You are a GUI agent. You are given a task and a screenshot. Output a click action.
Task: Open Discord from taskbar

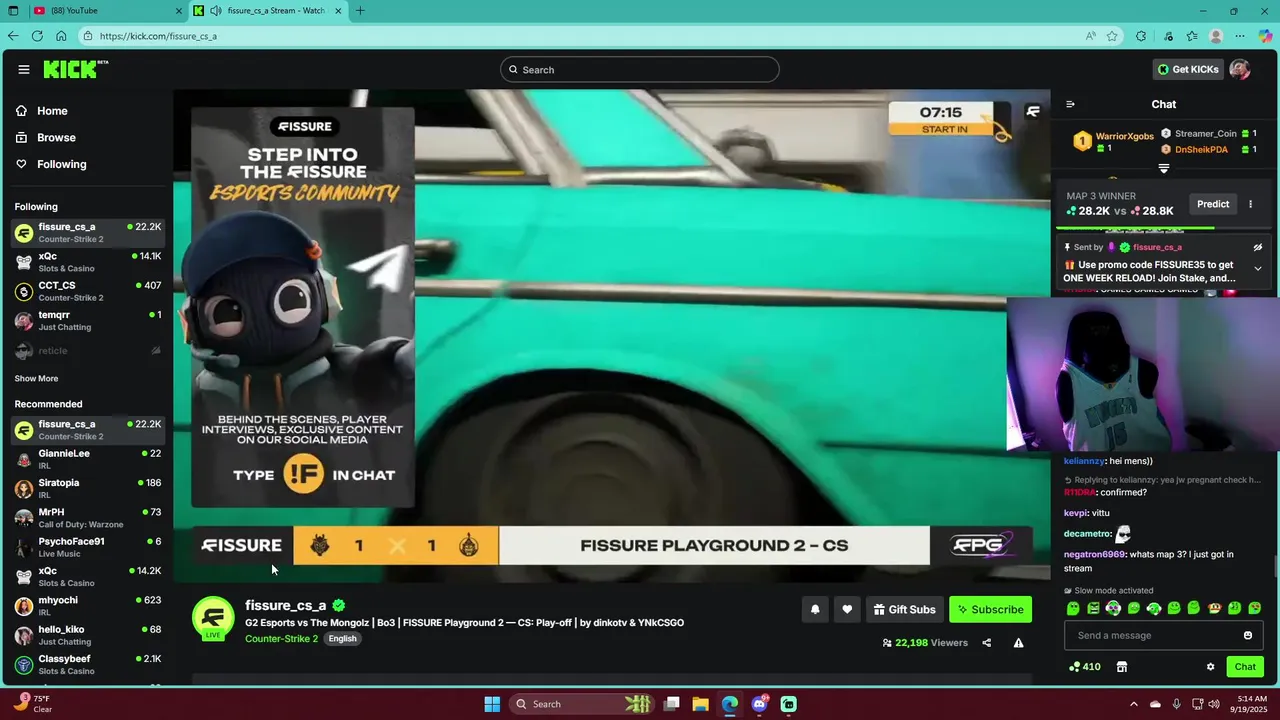pos(759,704)
